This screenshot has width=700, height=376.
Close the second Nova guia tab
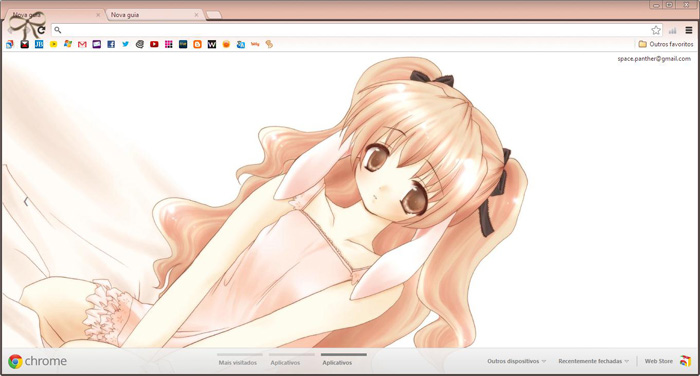[x=196, y=15]
